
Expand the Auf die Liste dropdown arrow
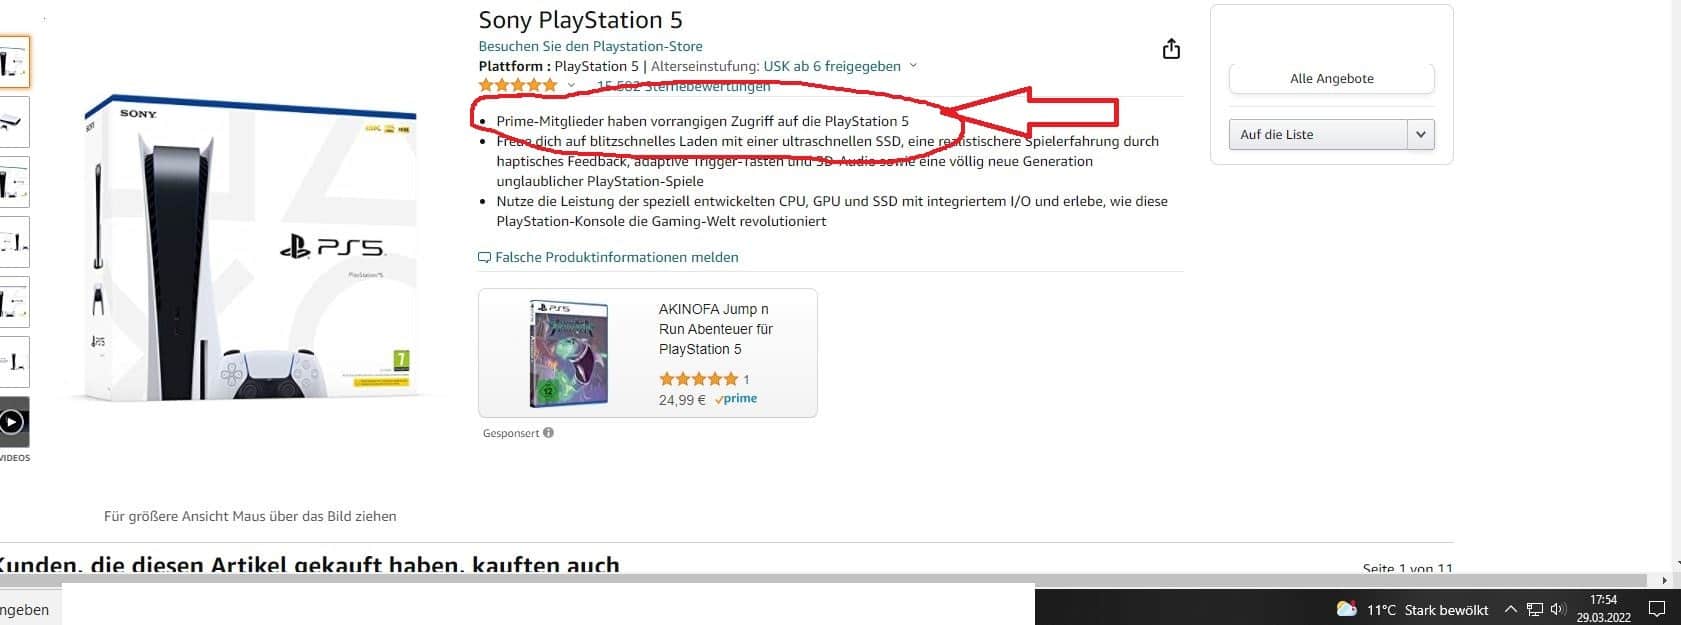click(1420, 134)
